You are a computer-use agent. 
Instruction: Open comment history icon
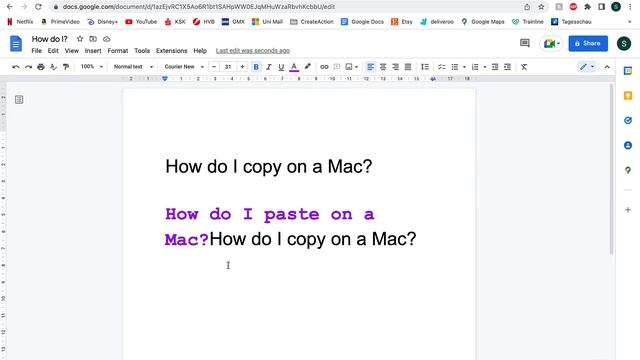[x=524, y=43]
